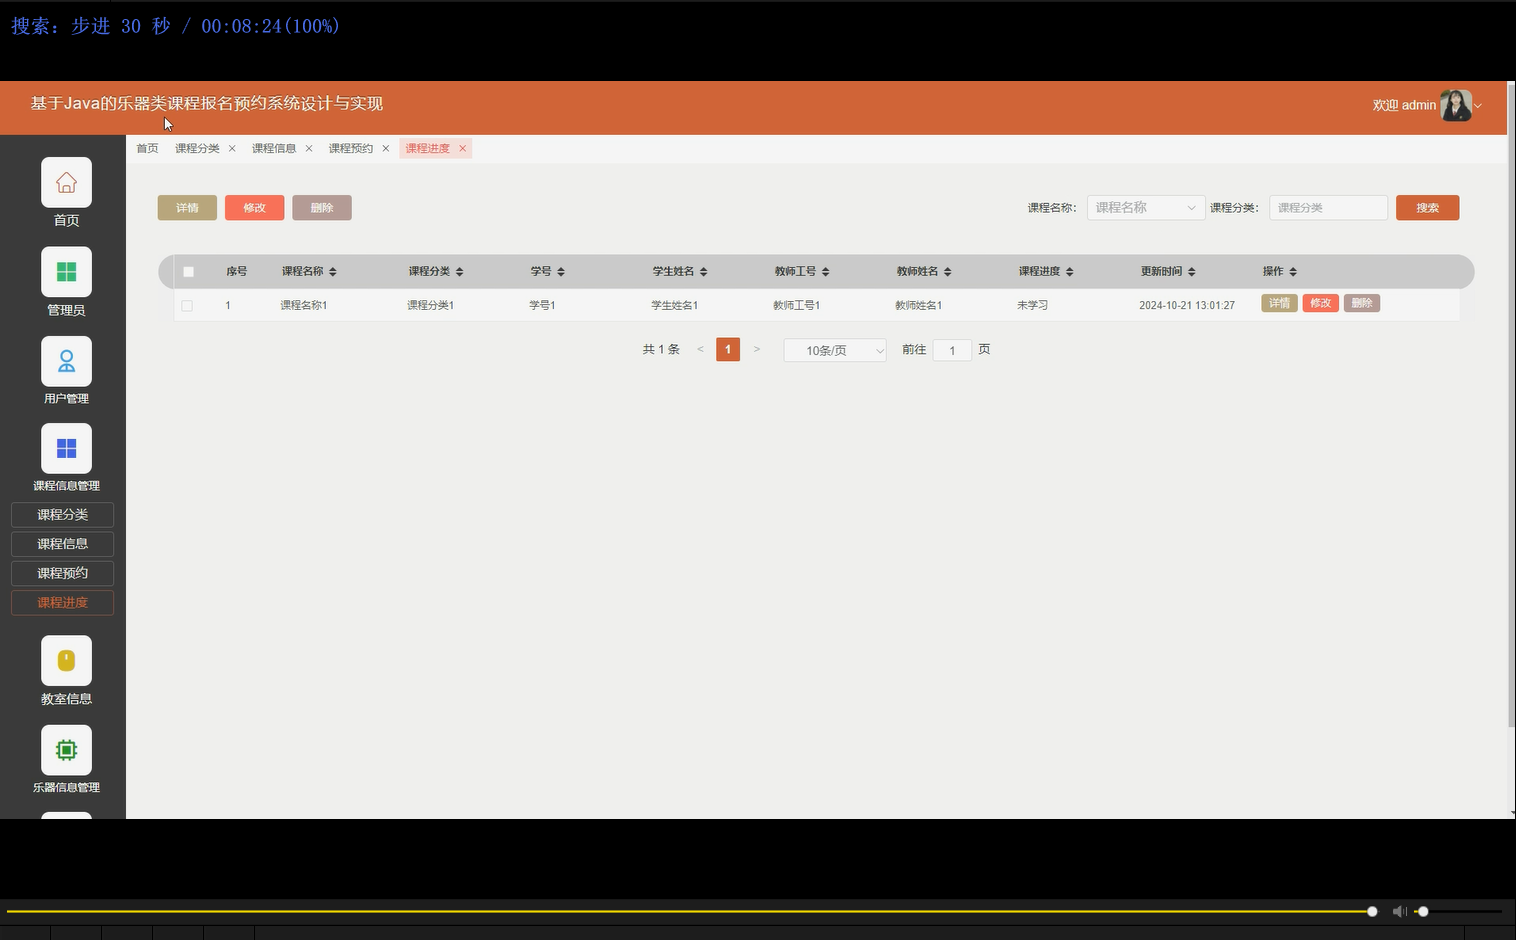Open the 10条/页 page size dropdown
The image size is (1516, 940).
[835, 350]
